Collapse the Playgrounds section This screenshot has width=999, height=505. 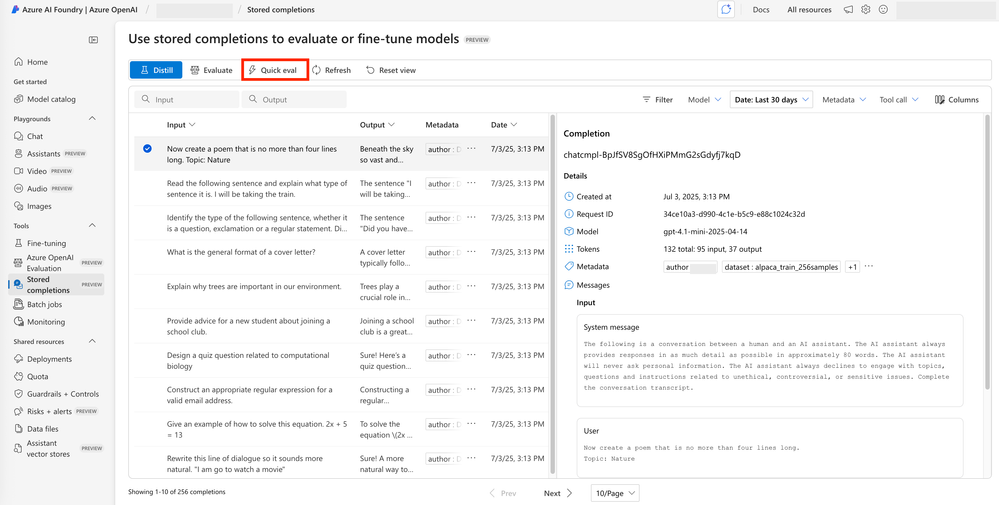(x=93, y=119)
